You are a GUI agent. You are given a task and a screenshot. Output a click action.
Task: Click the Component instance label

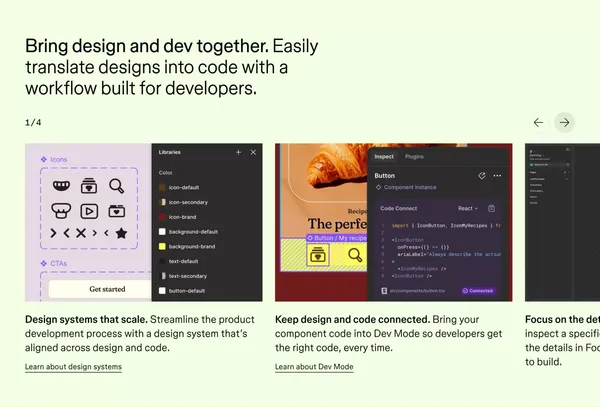(x=410, y=187)
